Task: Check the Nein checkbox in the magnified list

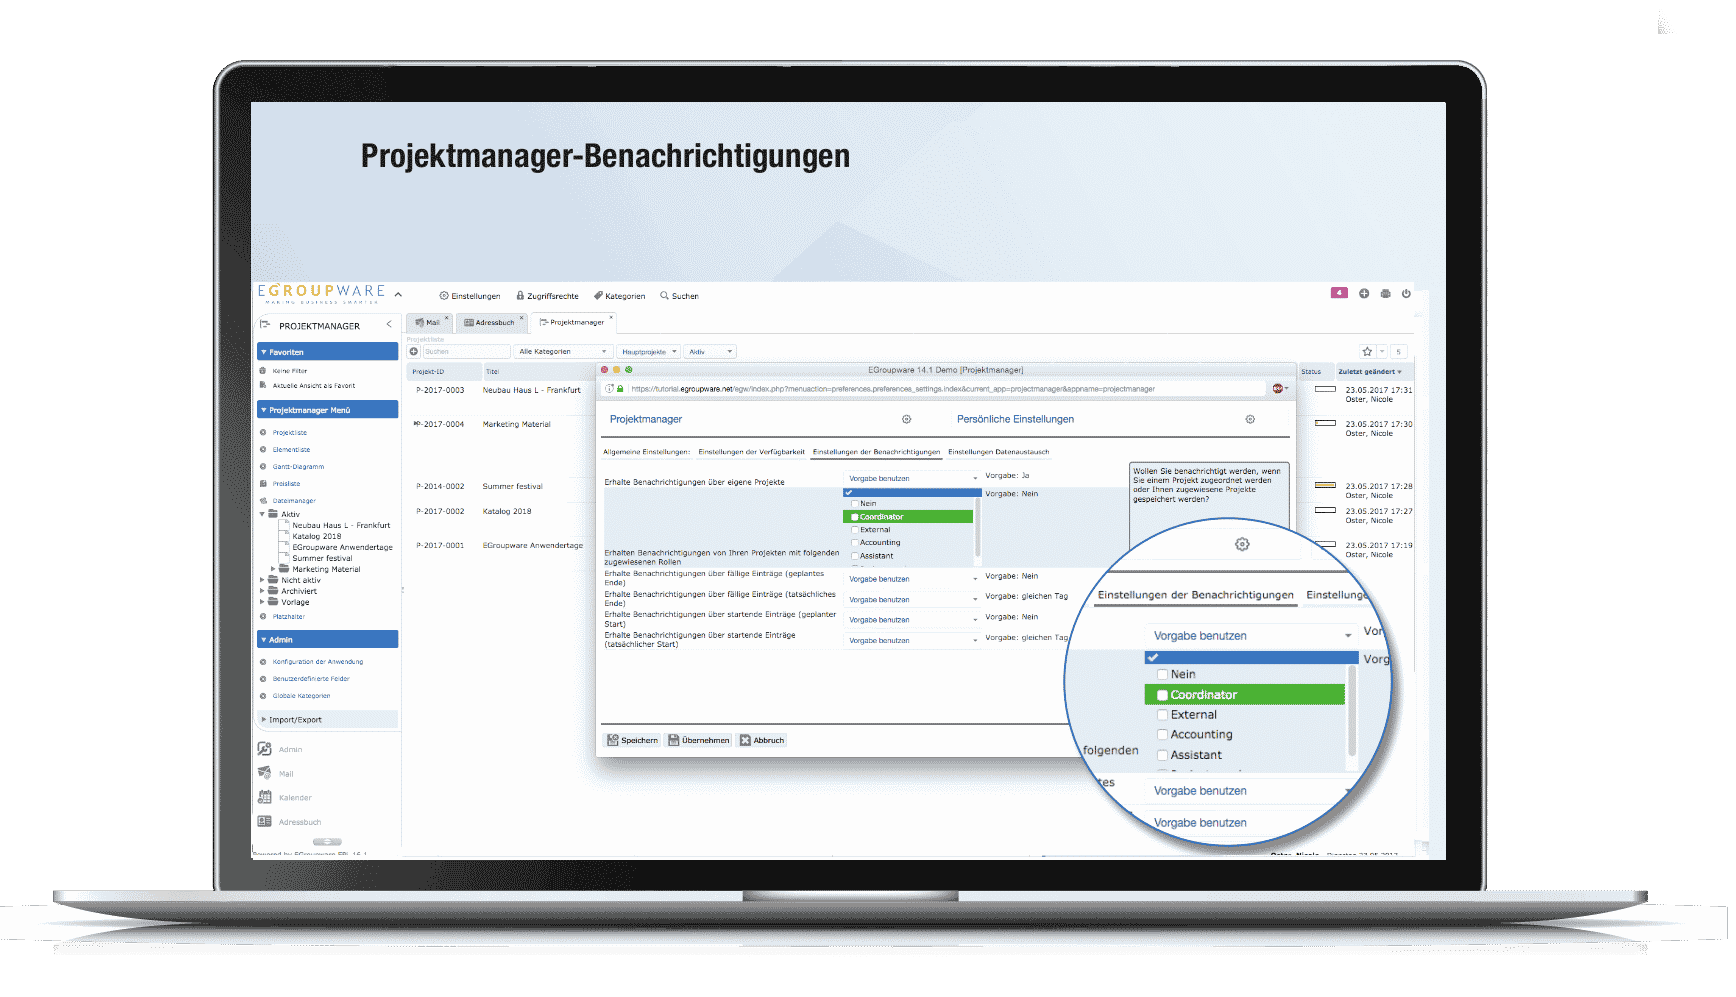Action: tap(1162, 675)
